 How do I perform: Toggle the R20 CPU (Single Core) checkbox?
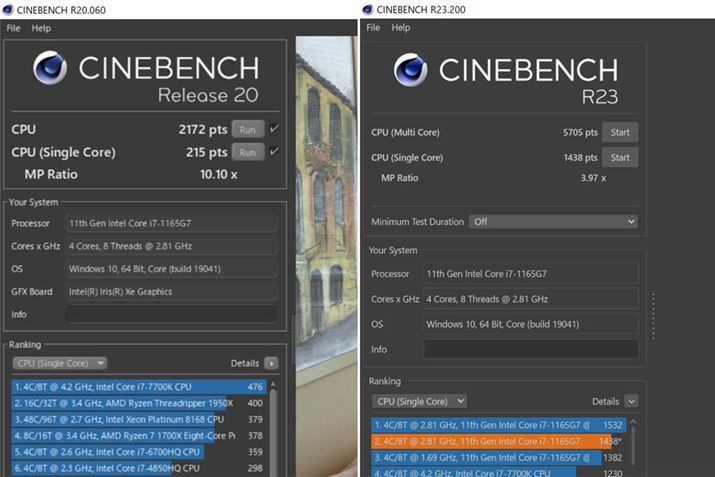tap(274, 151)
